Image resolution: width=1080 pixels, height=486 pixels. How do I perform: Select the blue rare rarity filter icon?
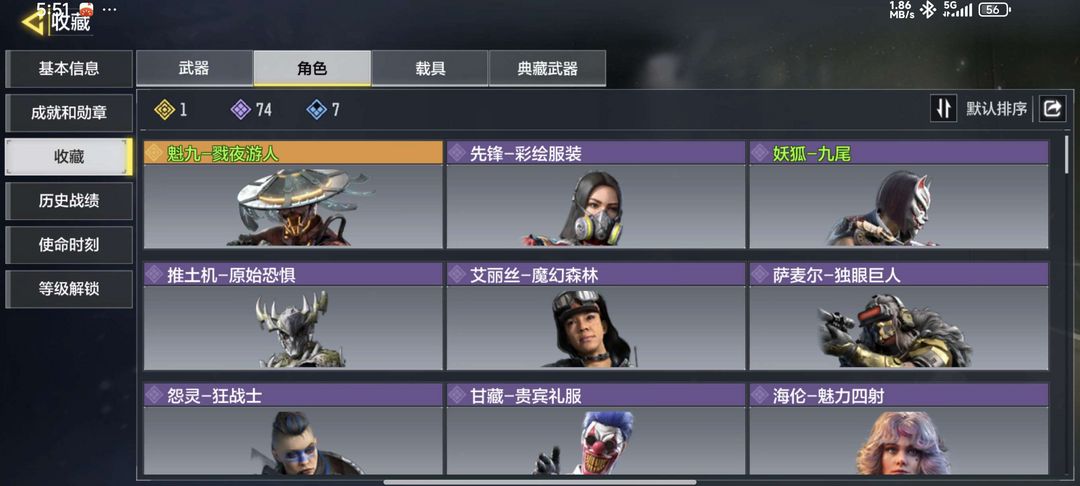point(316,109)
